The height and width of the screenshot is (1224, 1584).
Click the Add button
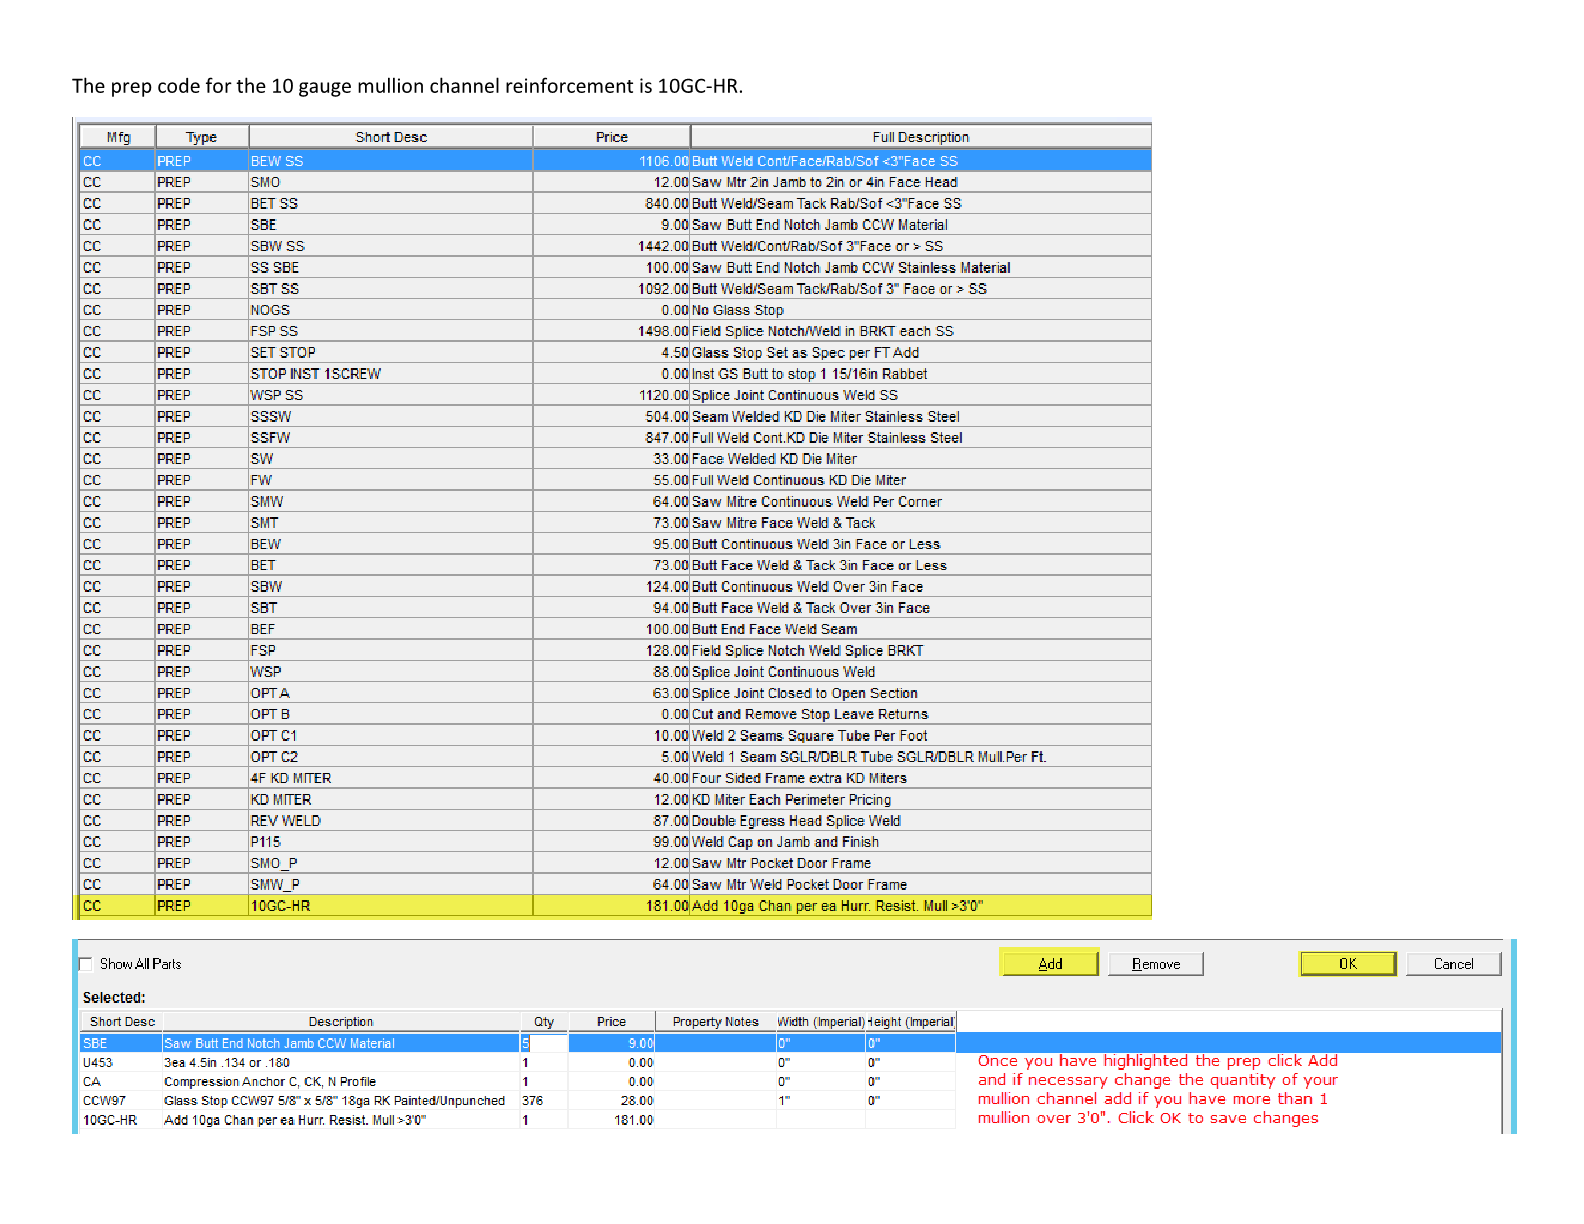tap(1049, 964)
